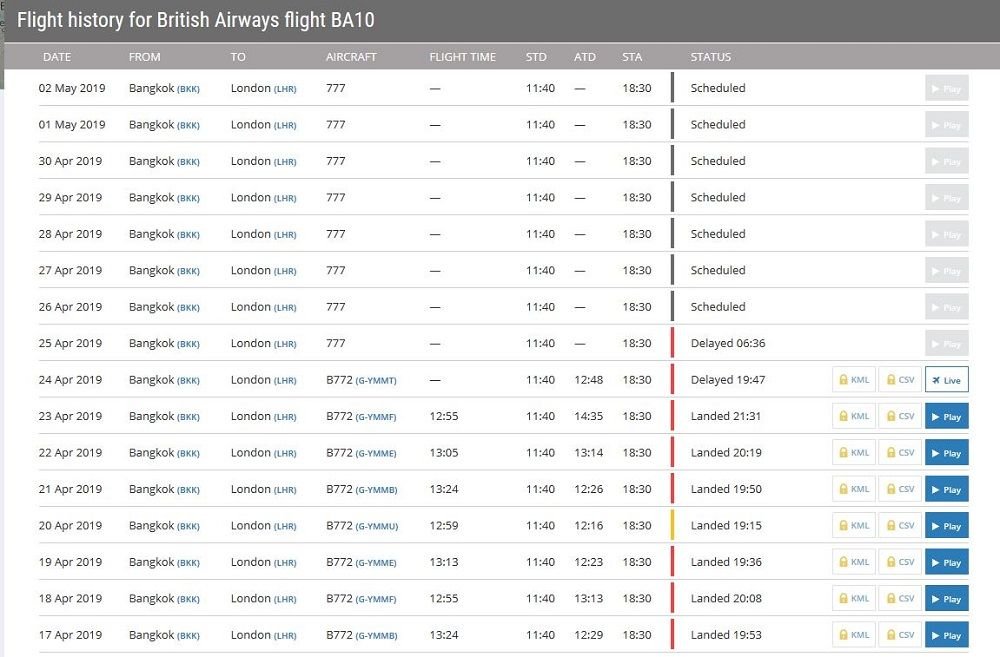Click the DATE column header

pos(57,57)
